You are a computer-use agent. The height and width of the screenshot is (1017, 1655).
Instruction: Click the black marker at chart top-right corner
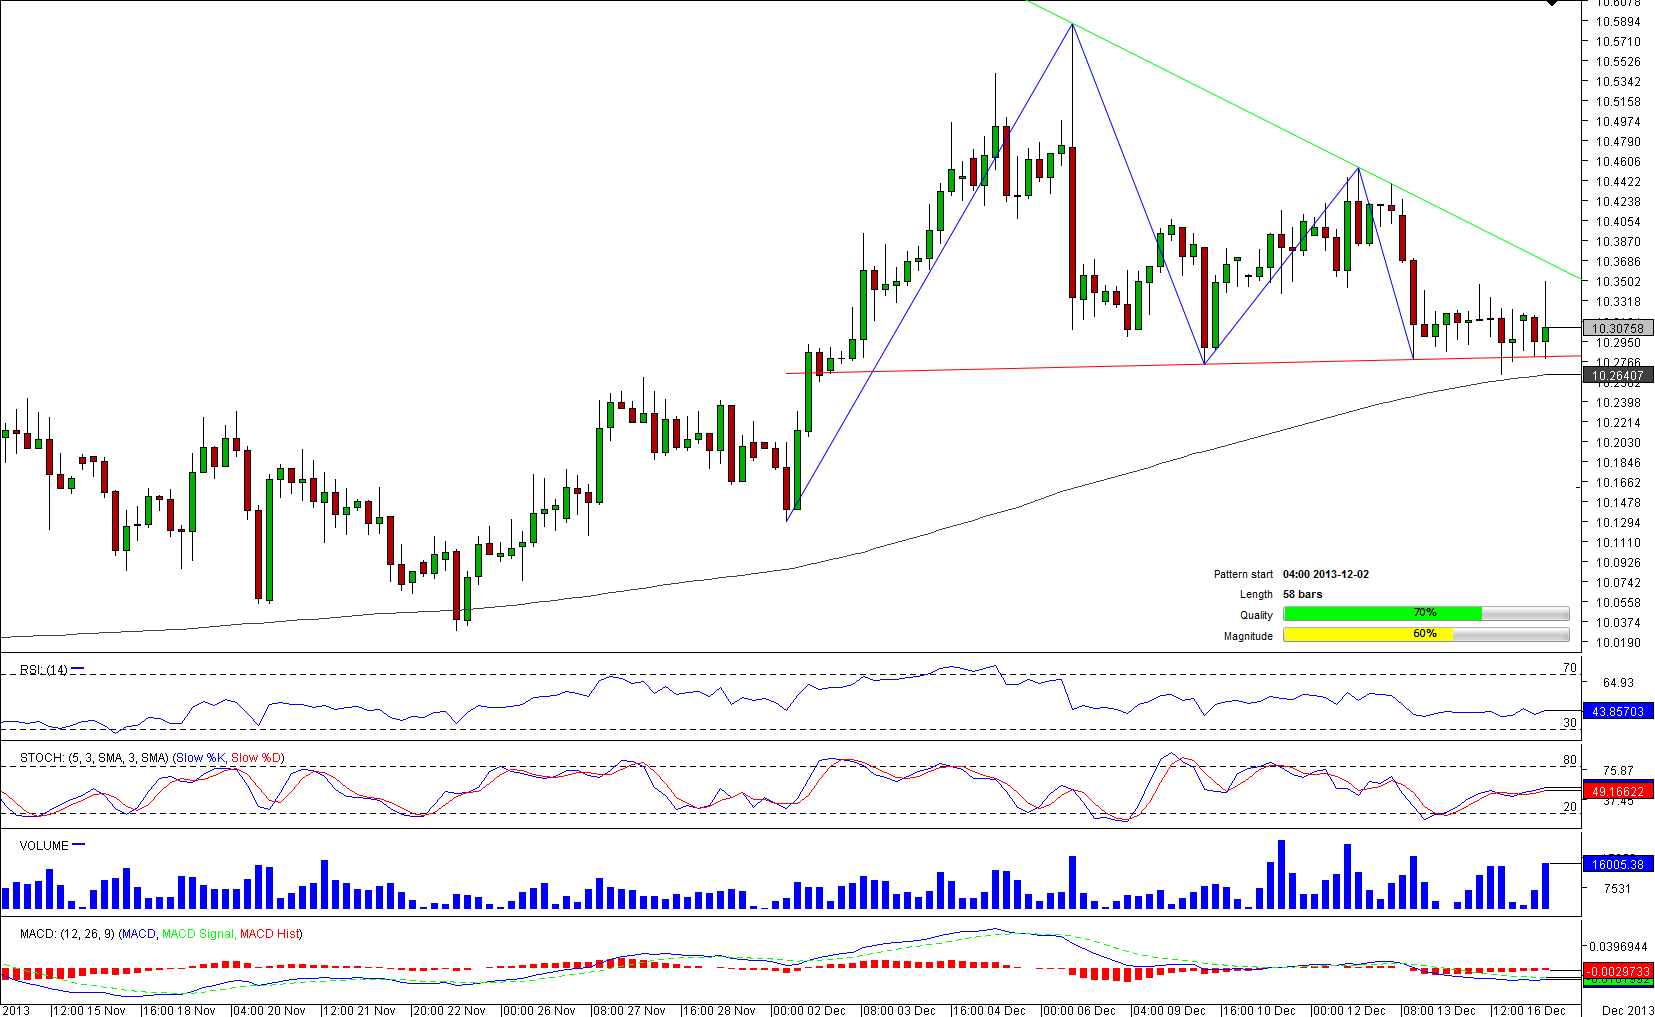(x=1552, y=3)
